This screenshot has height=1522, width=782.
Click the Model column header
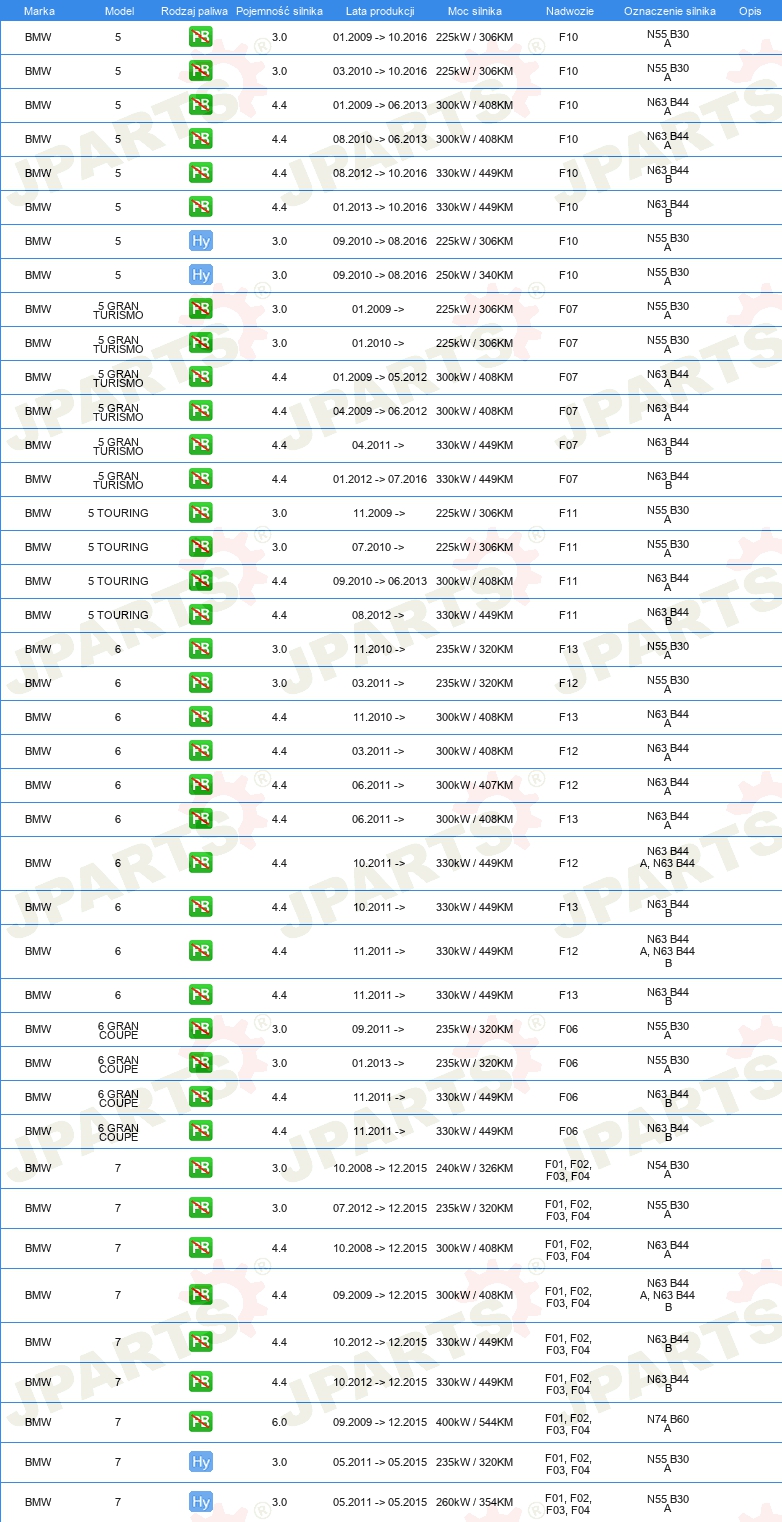[x=118, y=10]
